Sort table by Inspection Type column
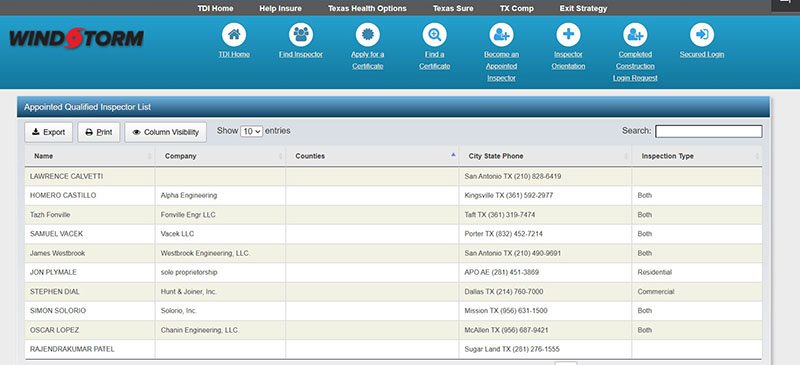 click(697, 156)
